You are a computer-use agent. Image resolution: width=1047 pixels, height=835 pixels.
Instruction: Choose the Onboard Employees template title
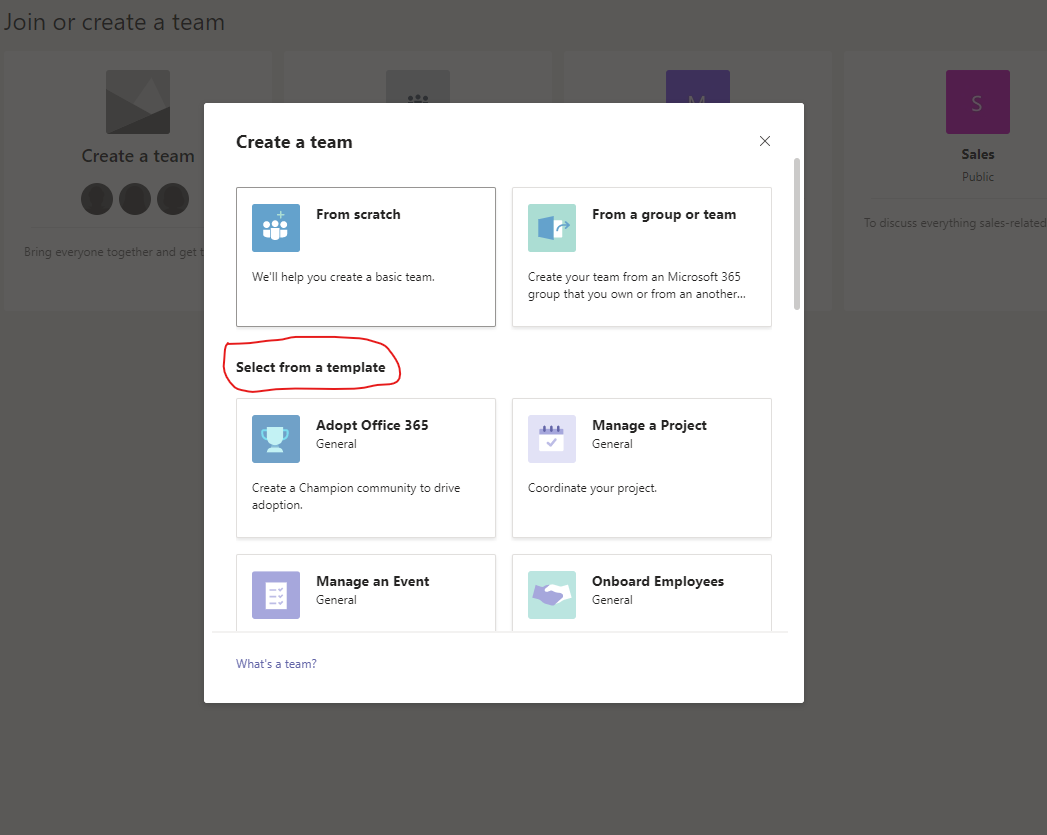658,581
